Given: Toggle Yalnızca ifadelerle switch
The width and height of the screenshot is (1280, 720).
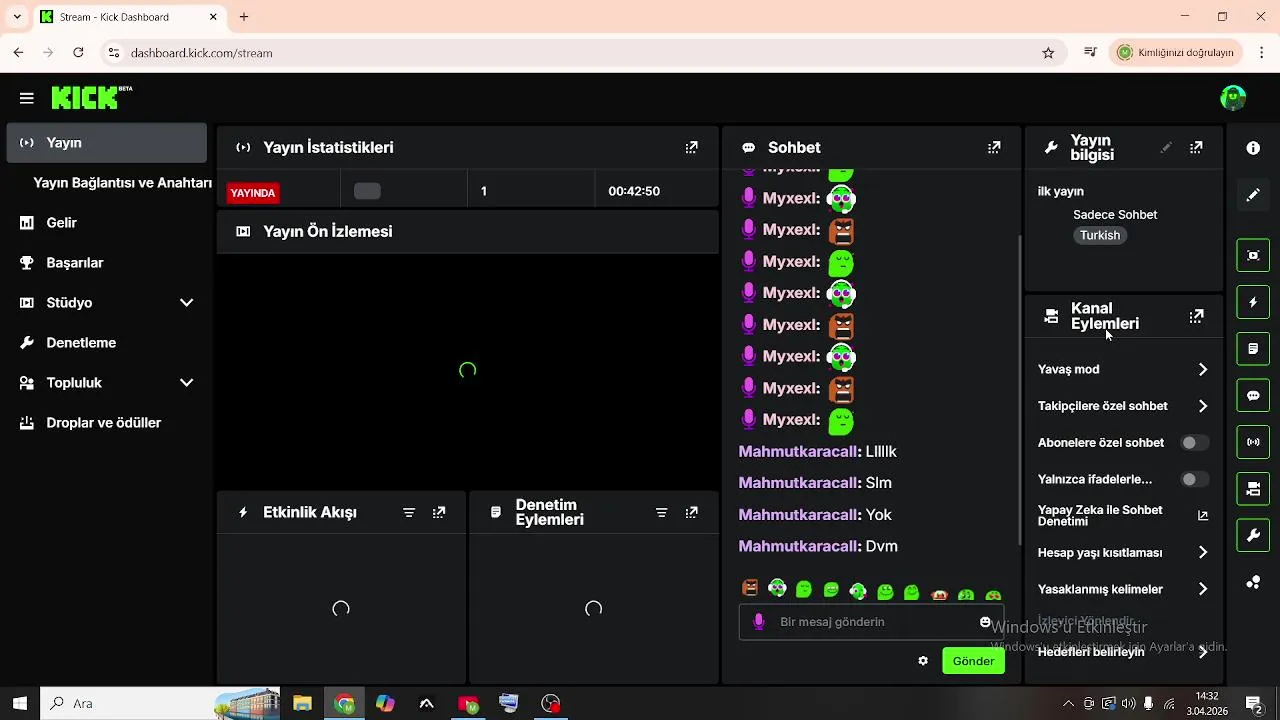Looking at the screenshot, I should 1193,480.
